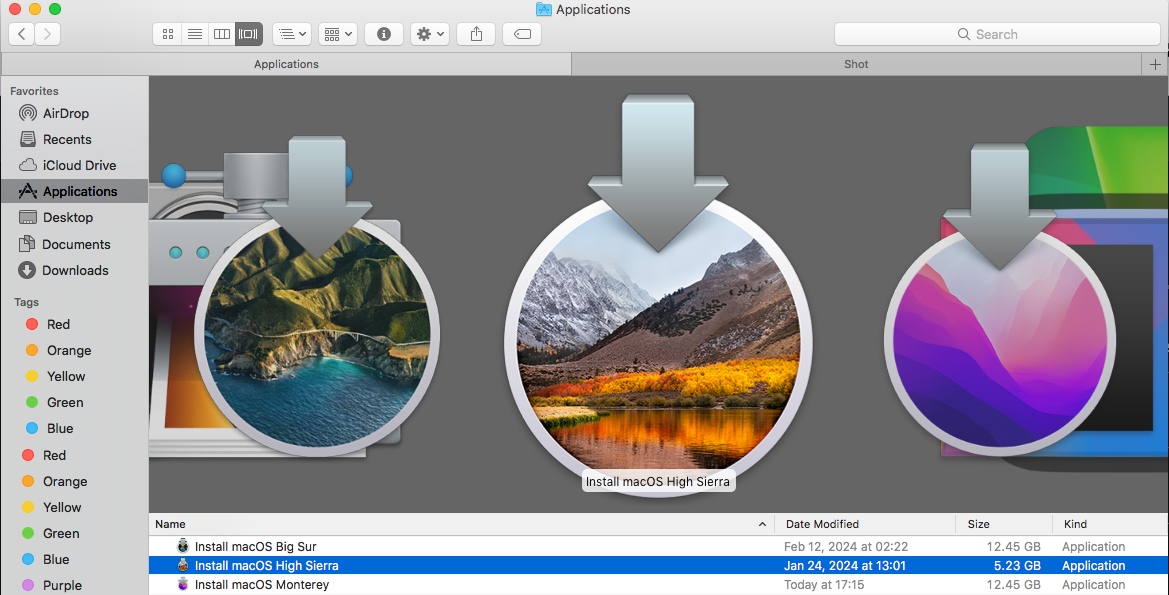
Task: Open Recents in the sidebar
Action: pyautogui.click(x=75, y=139)
